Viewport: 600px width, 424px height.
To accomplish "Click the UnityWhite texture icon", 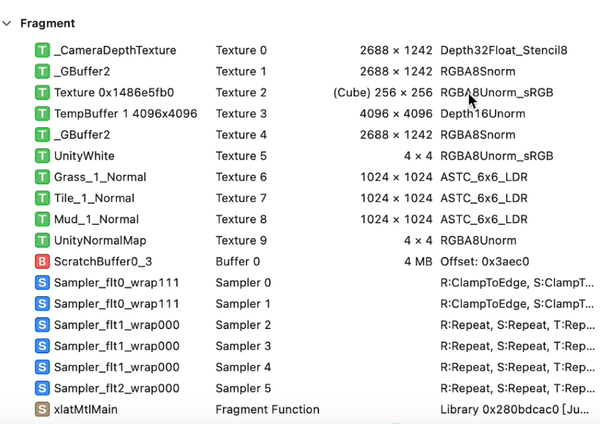I will click(42, 156).
